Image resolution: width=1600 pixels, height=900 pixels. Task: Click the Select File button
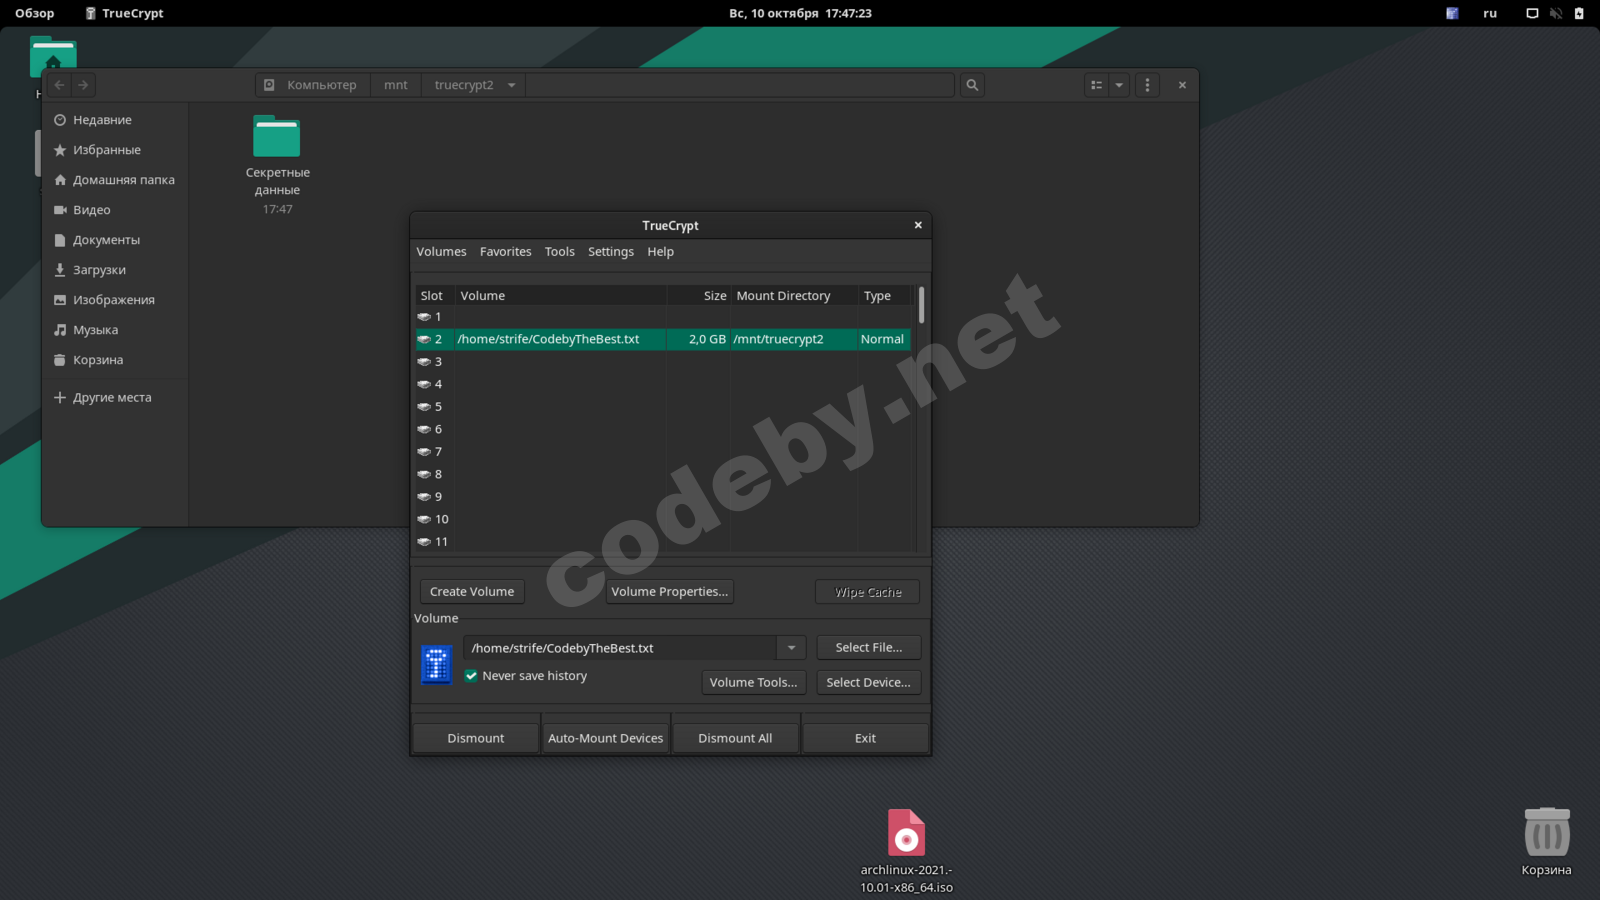pyautogui.click(x=869, y=648)
